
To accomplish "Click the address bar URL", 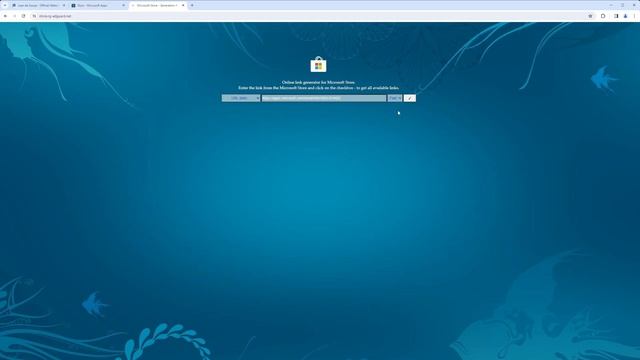I will click(55, 16).
